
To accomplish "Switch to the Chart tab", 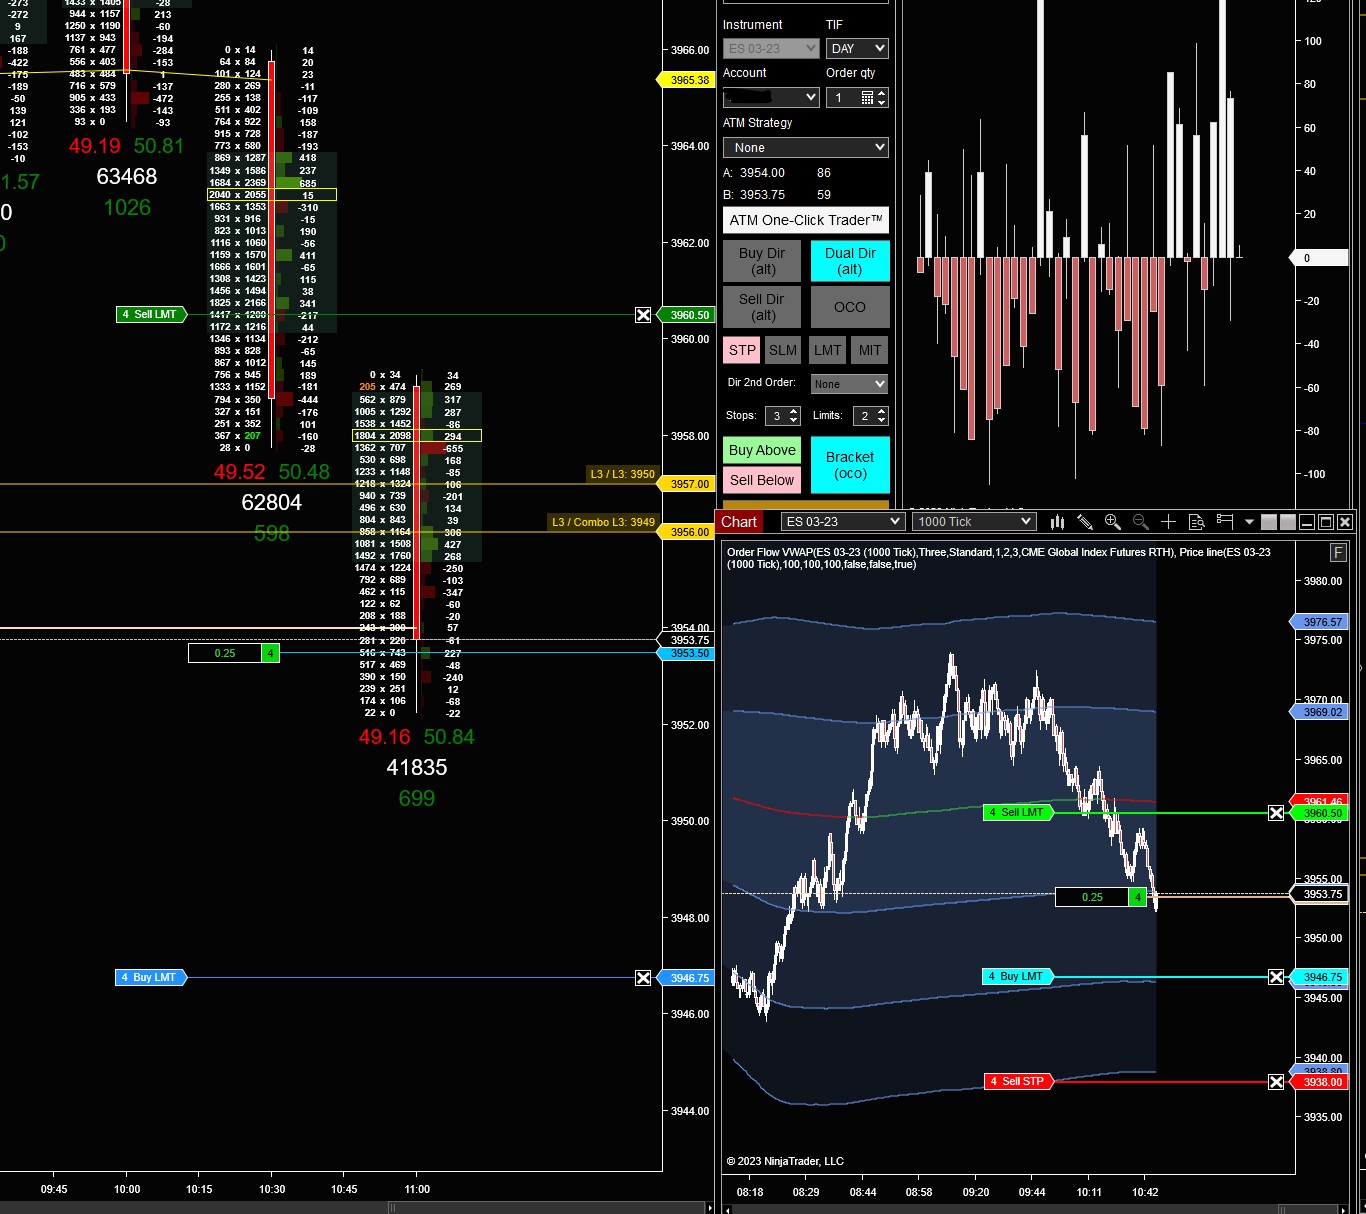I will pos(739,522).
